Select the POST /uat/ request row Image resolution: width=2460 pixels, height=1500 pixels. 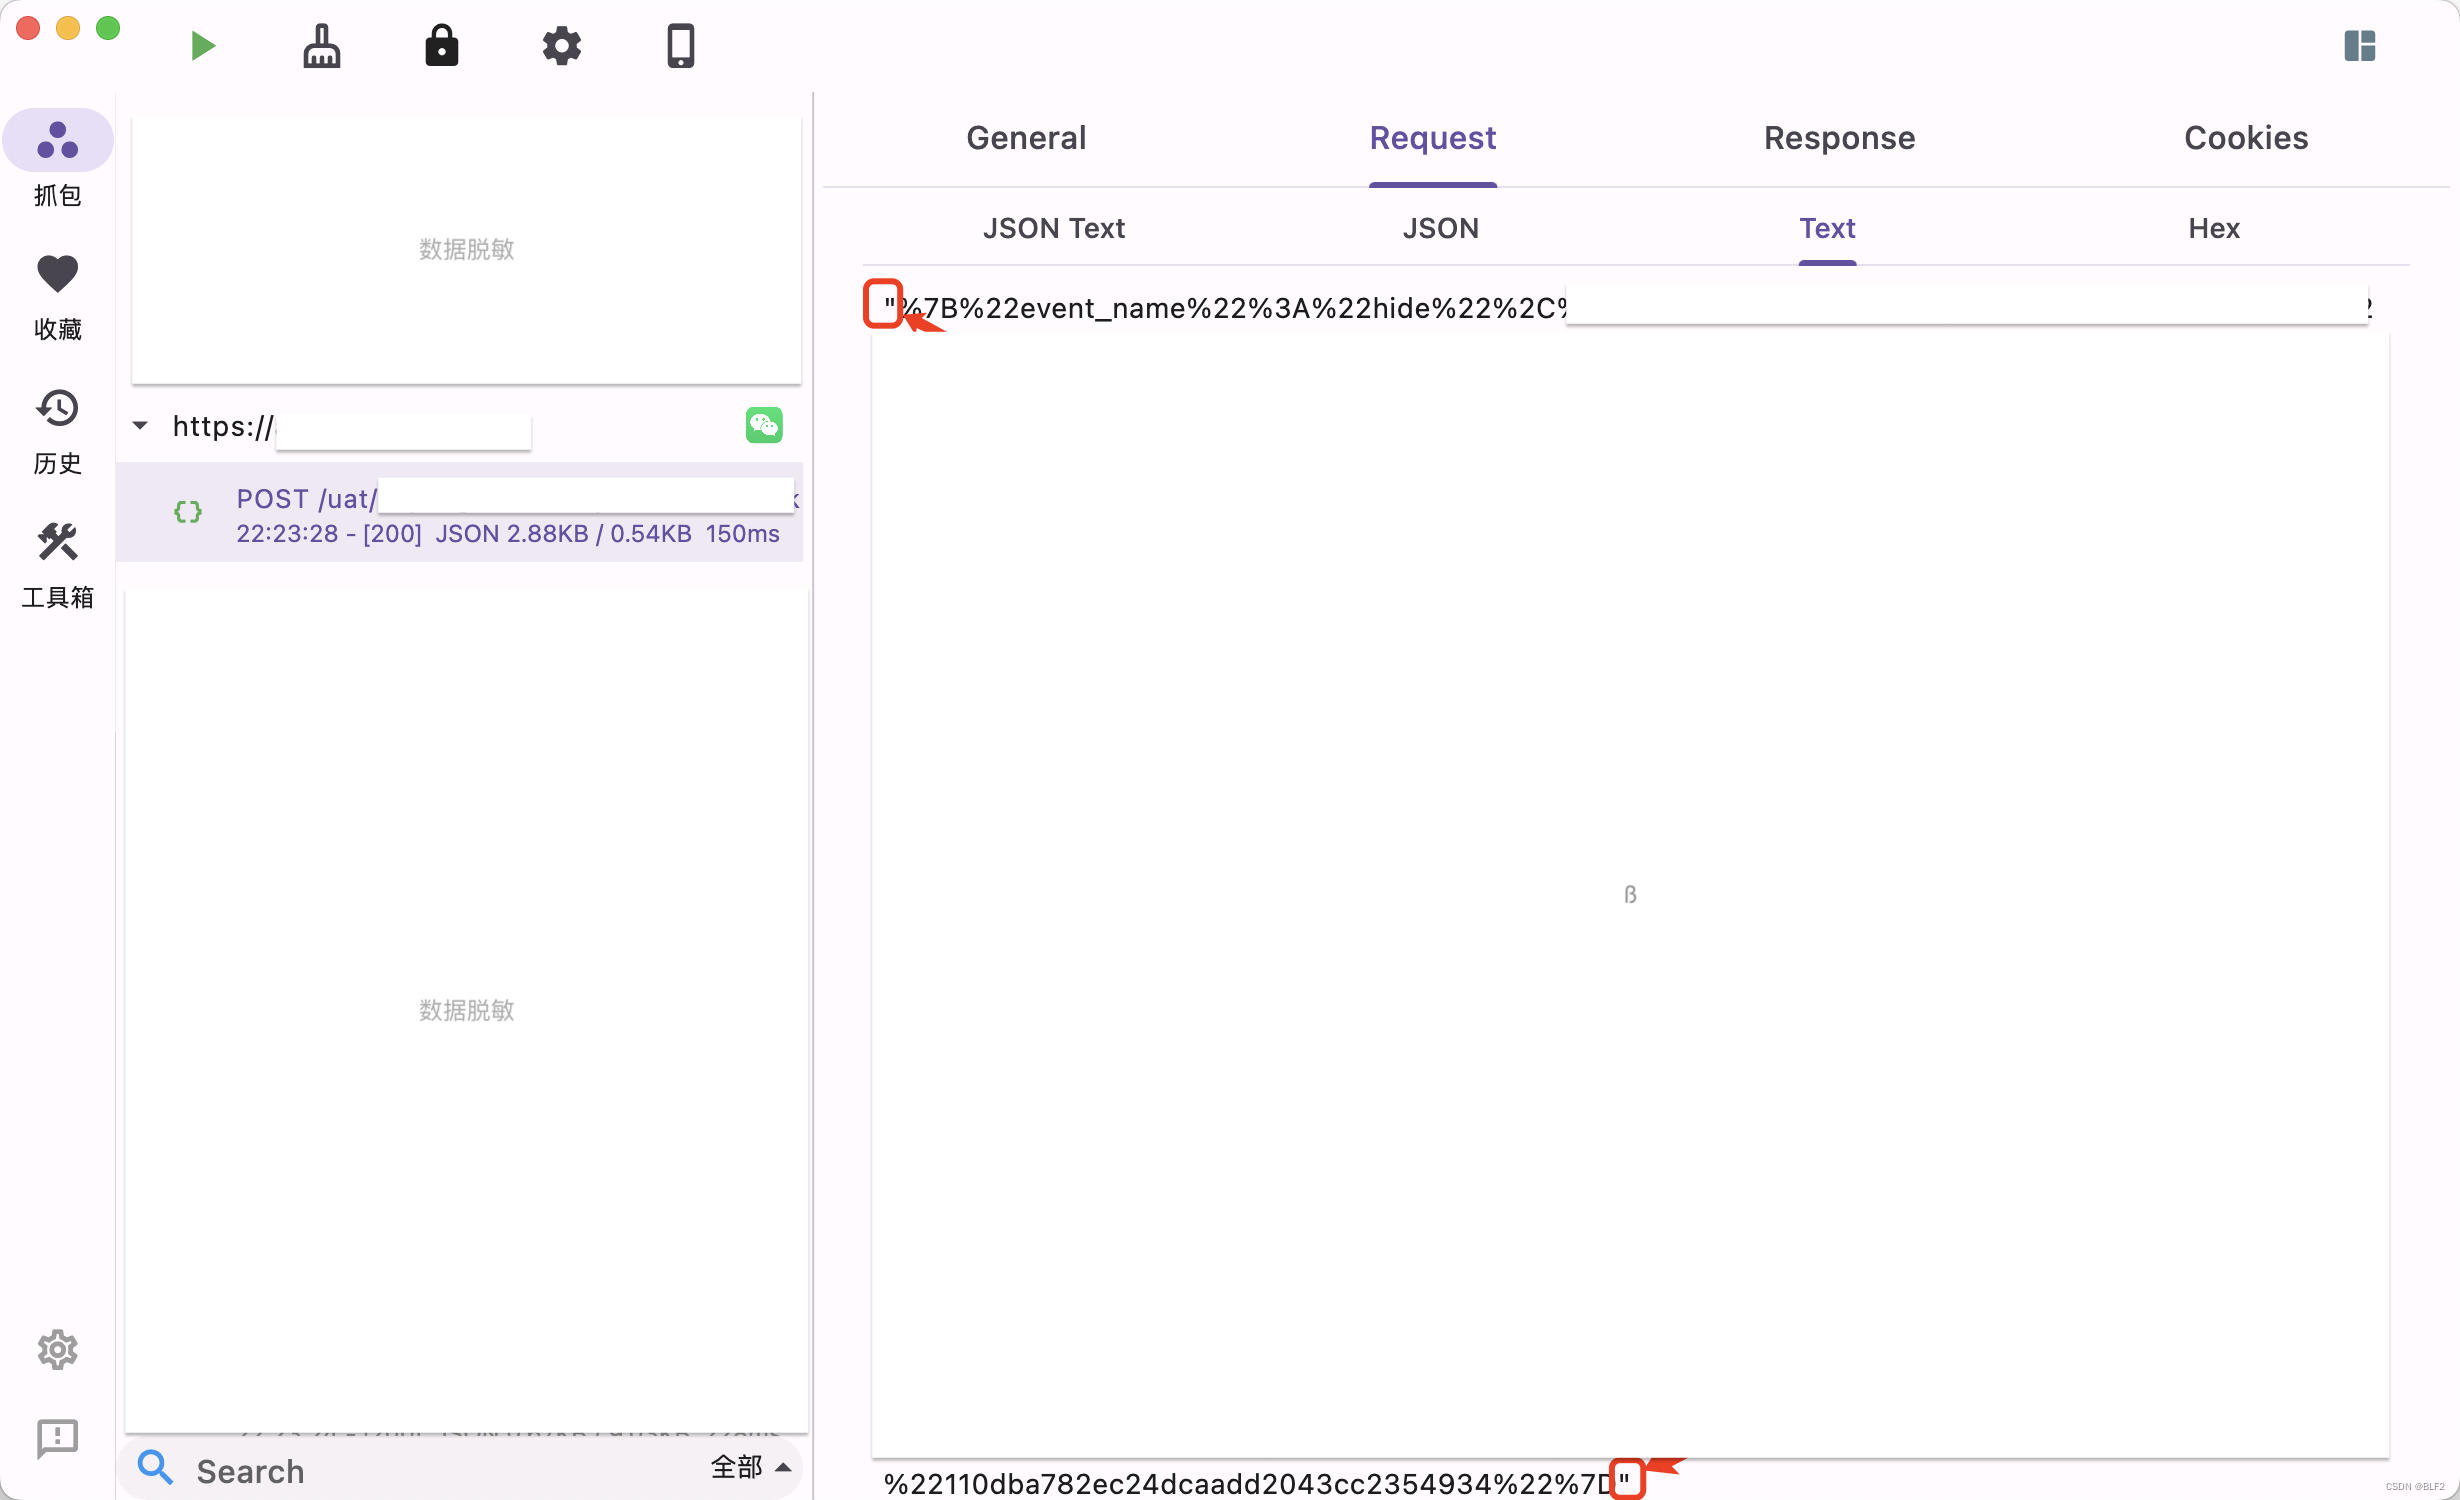coord(460,512)
